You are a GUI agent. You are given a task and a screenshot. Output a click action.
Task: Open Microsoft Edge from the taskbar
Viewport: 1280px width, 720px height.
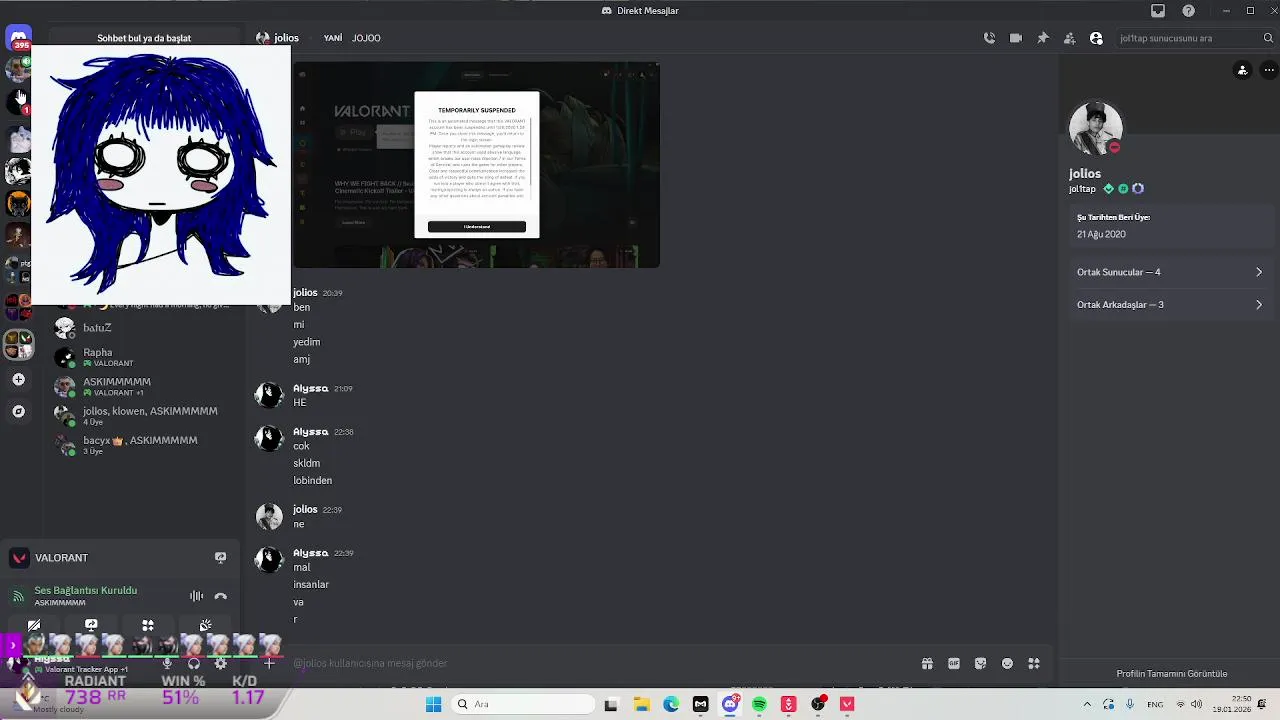click(x=671, y=704)
